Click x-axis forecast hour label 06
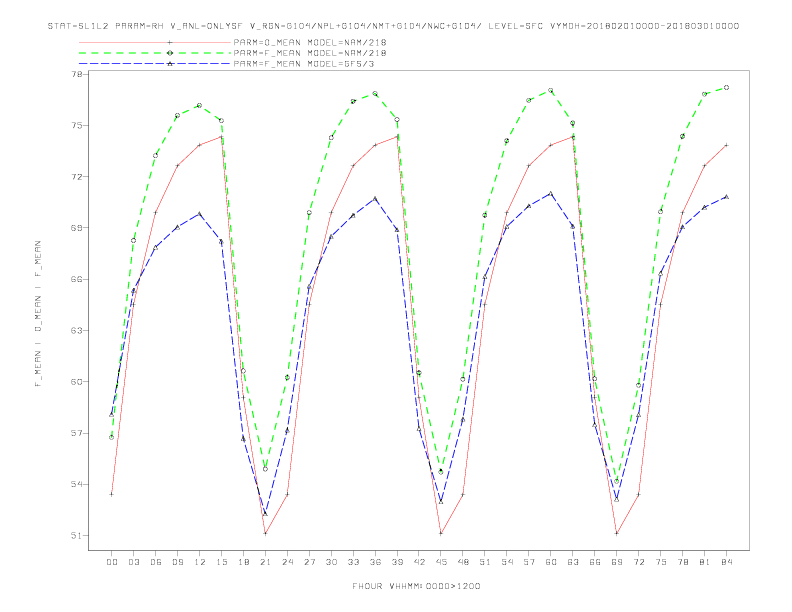This screenshot has height=612, width=792. pyautogui.click(x=156, y=562)
